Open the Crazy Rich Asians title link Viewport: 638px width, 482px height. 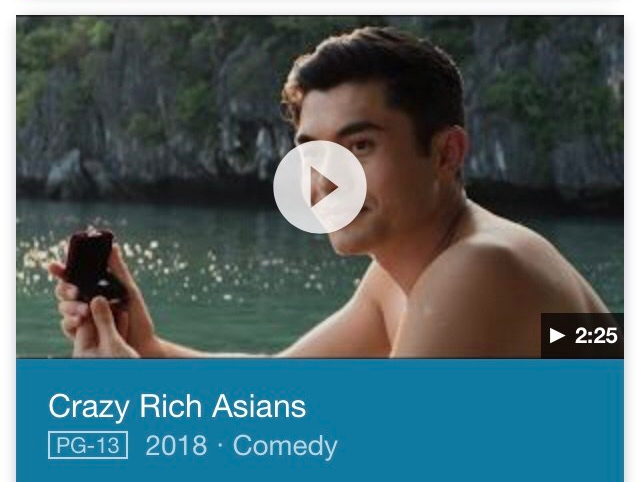[x=177, y=406]
